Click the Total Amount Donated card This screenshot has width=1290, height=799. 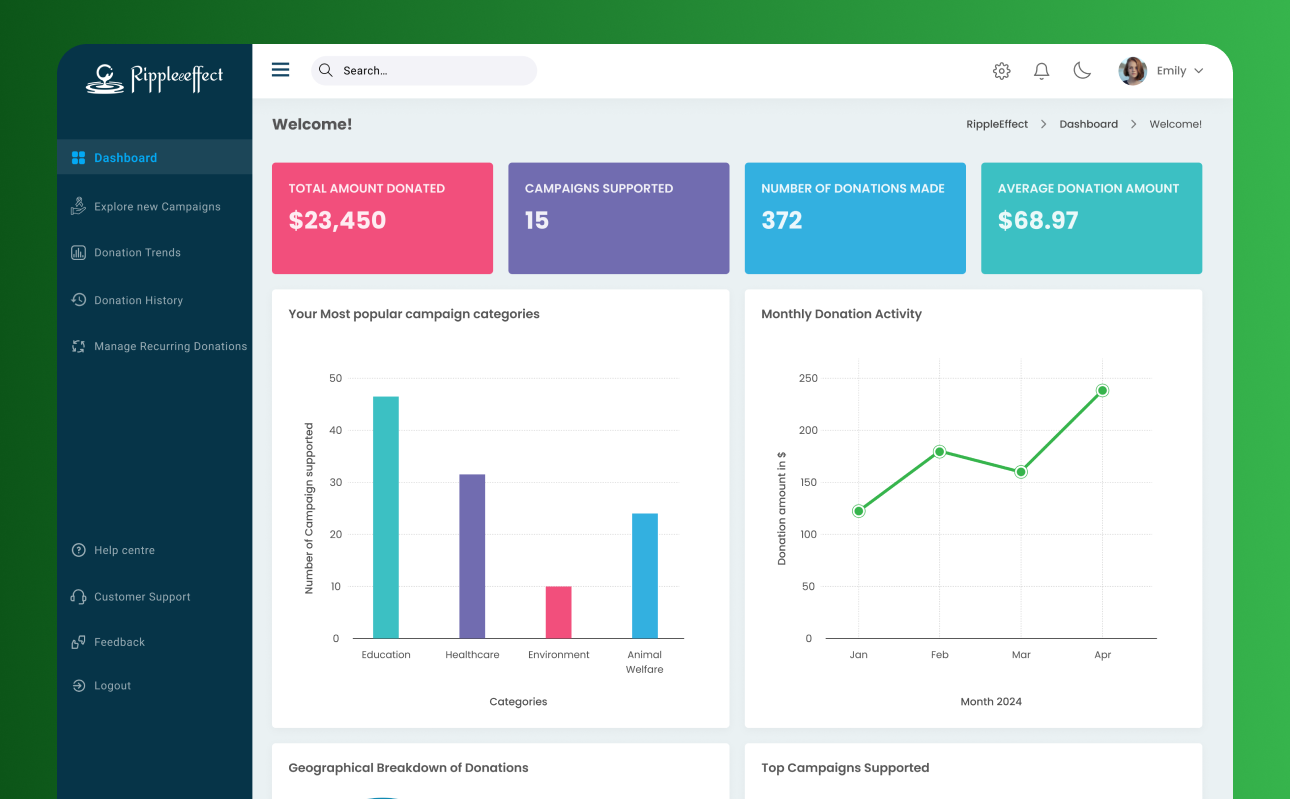(382, 218)
